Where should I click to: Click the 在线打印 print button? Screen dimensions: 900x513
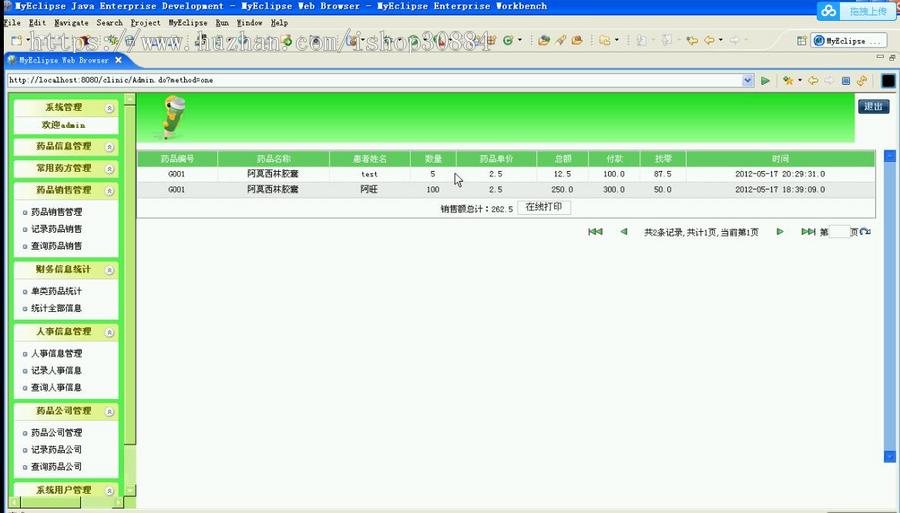pyautogui.click(x=544, y=207)
